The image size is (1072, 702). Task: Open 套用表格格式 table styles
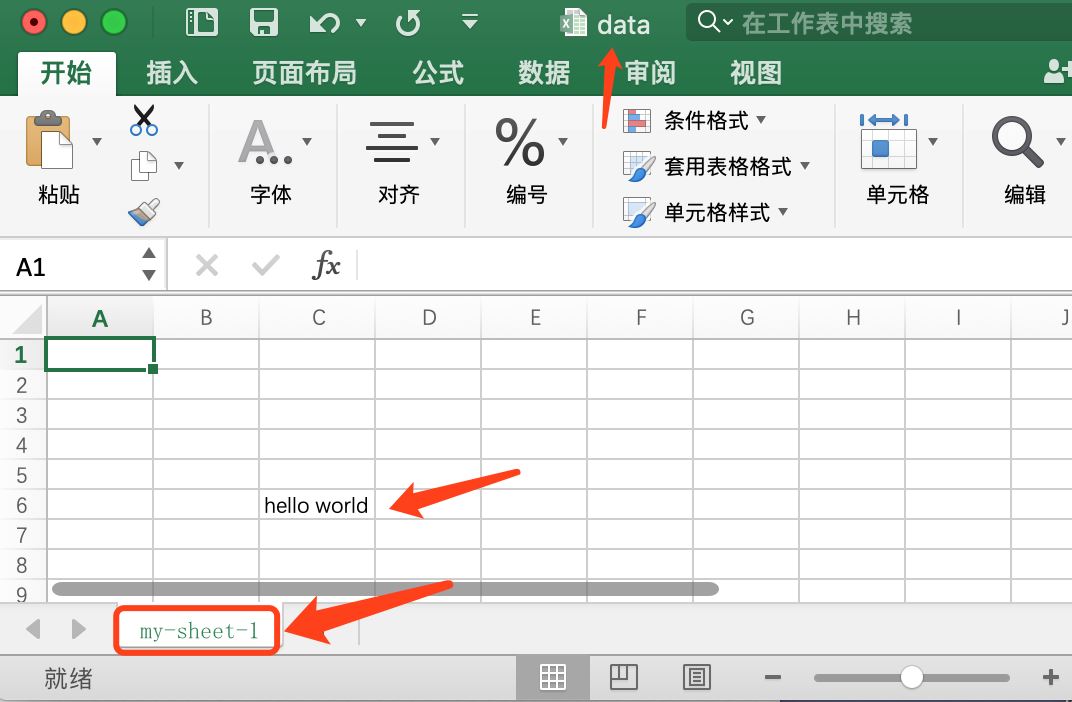pos(716,166)
